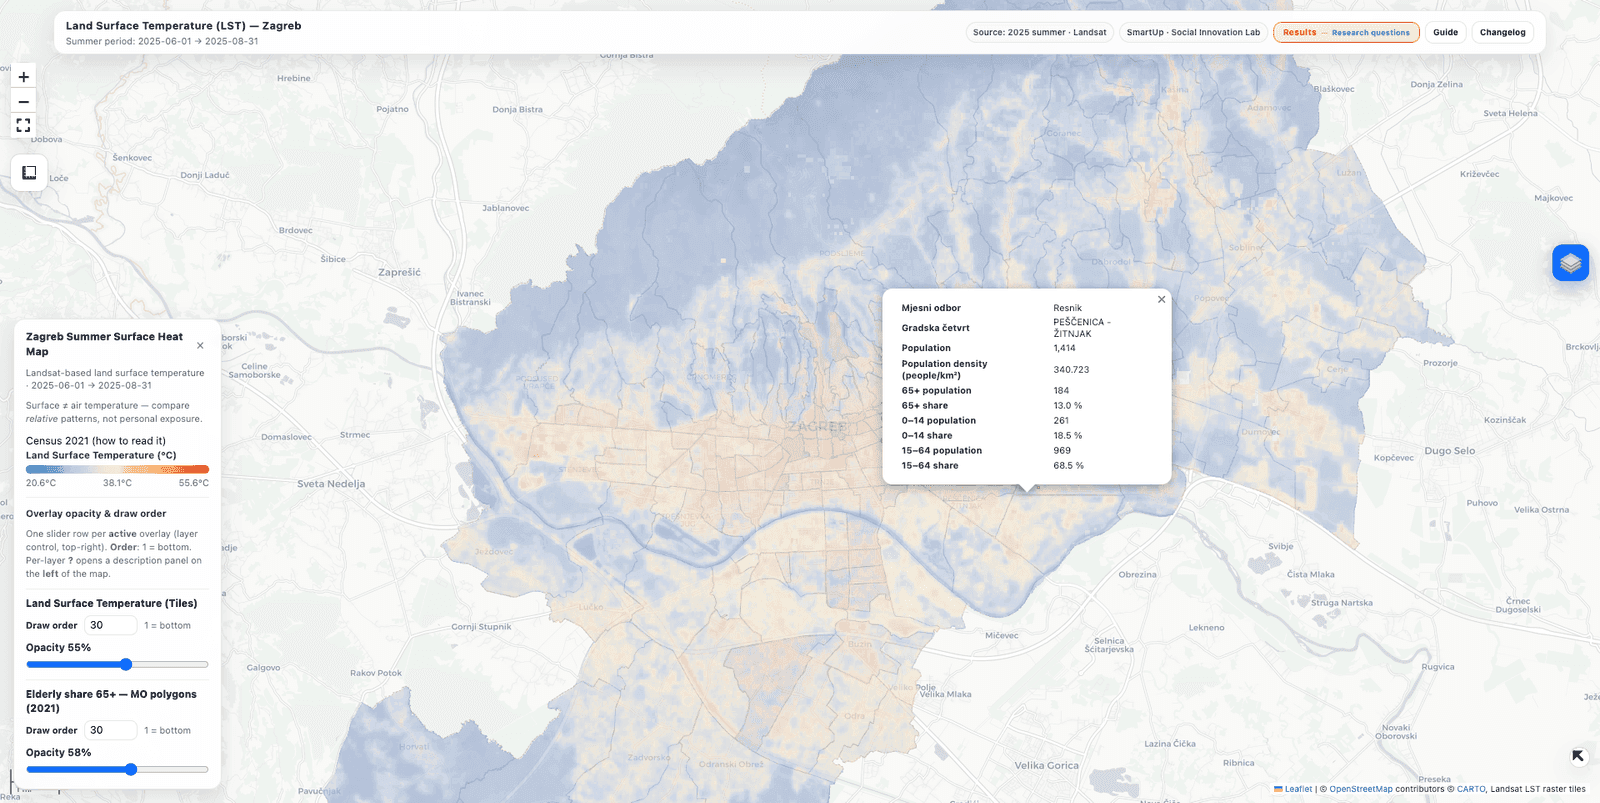The width and height of the screenshot is (1600, 803).
Task: Toggle fullscreen map view
Action: point(23,125)
